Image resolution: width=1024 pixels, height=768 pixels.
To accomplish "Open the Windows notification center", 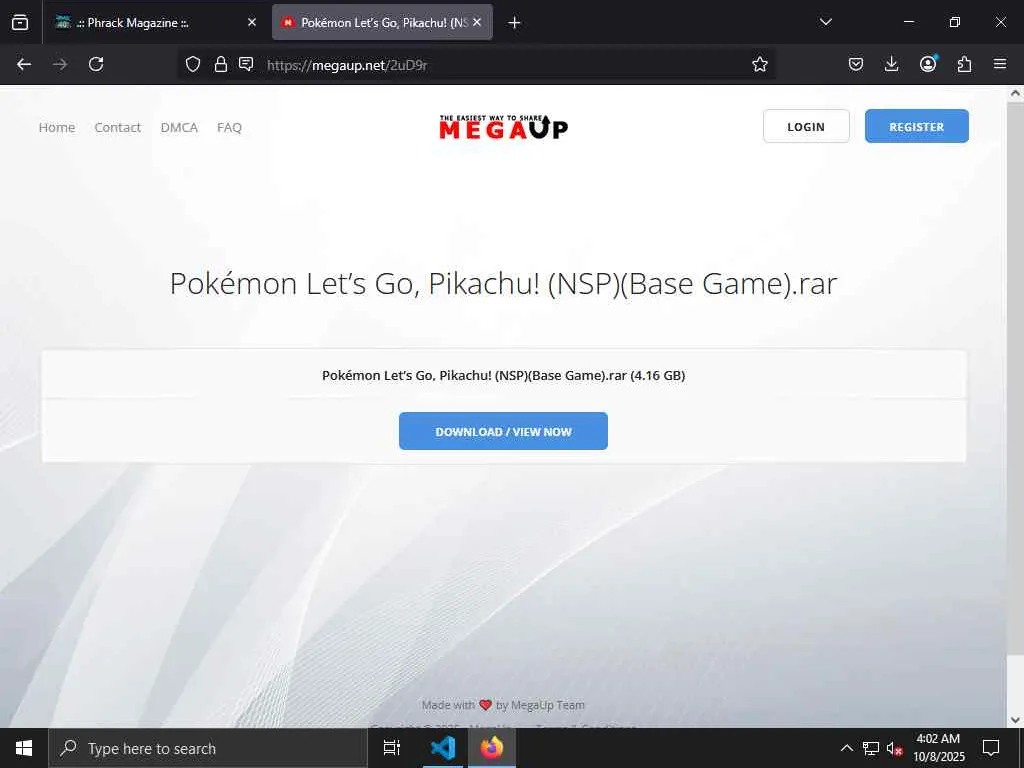I will 991,748.
